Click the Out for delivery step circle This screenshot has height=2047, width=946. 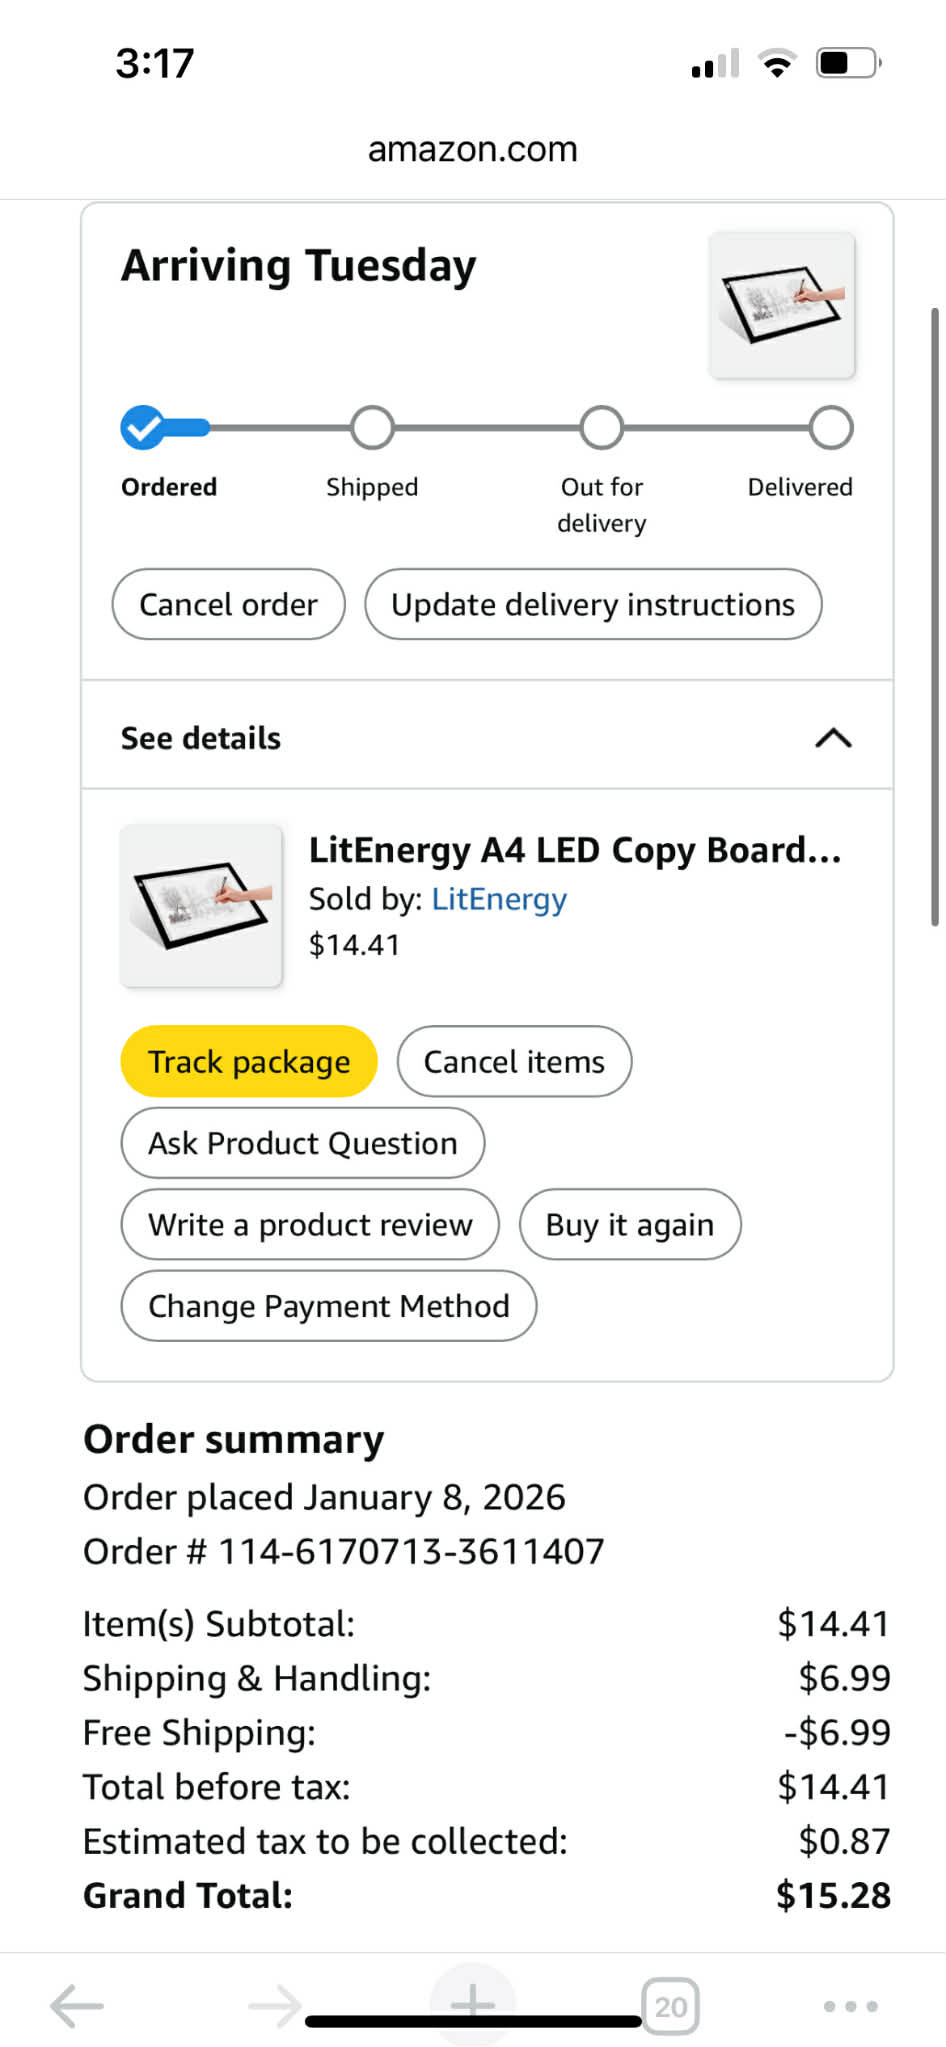[x=602, y=428]
